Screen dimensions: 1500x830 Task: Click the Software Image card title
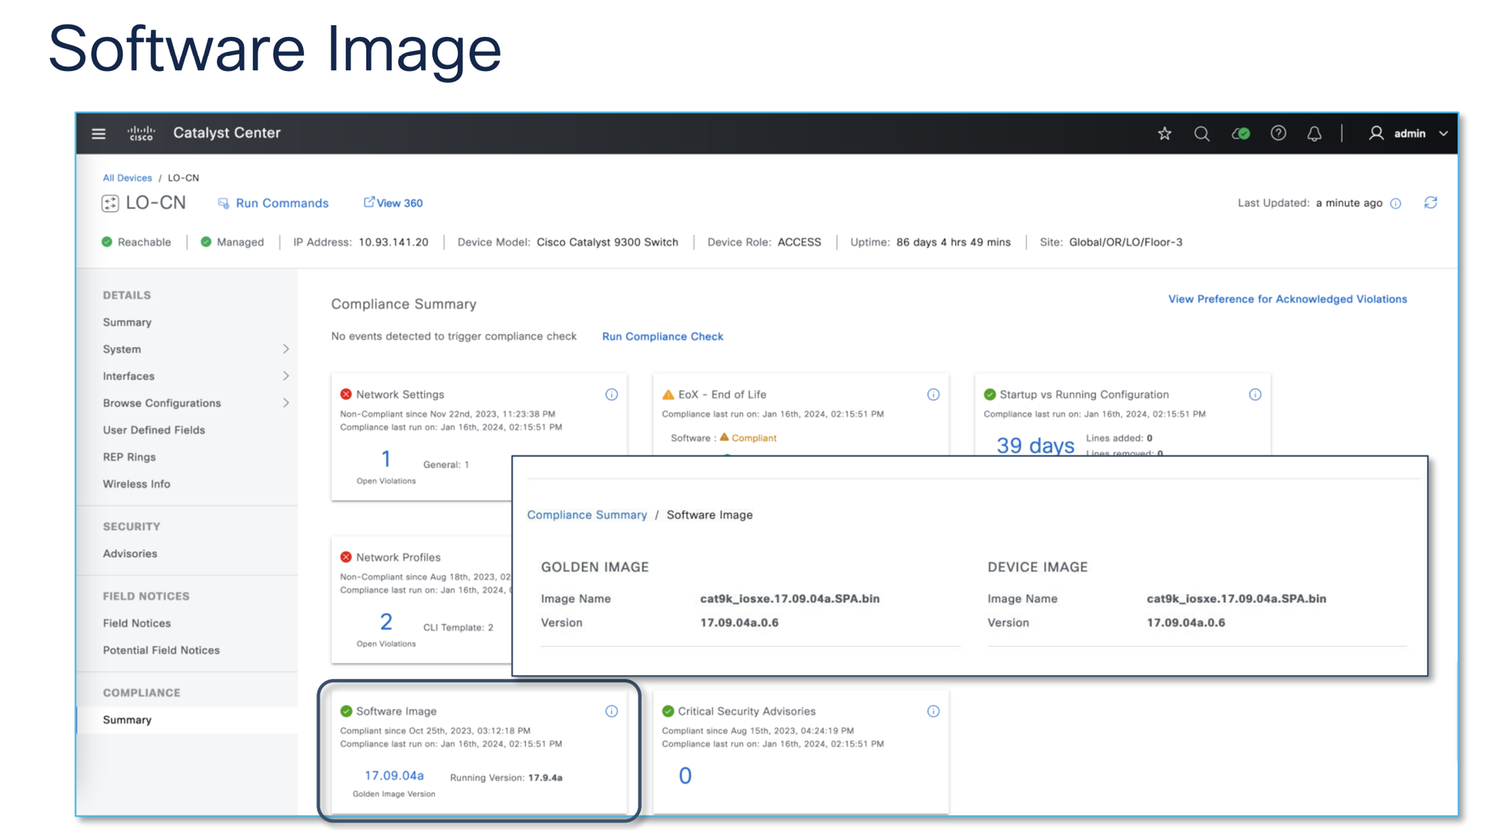(x=396, y=711)
